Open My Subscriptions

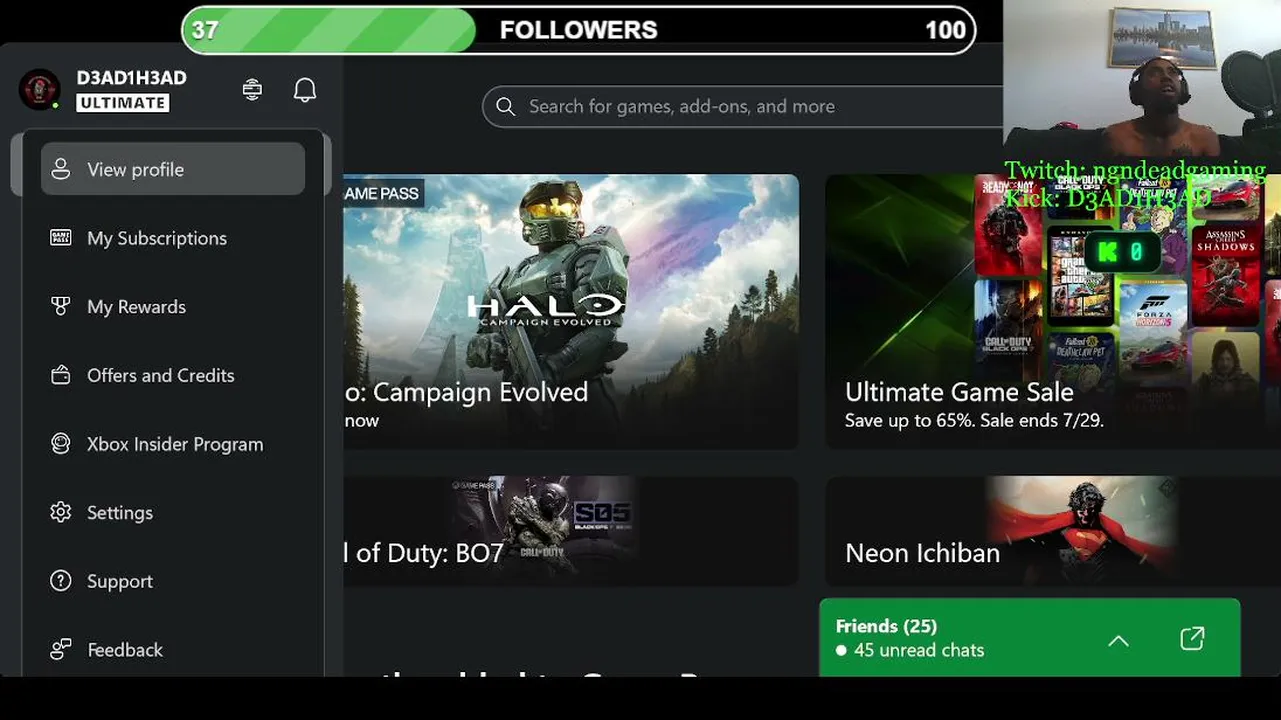pos(173,238)
